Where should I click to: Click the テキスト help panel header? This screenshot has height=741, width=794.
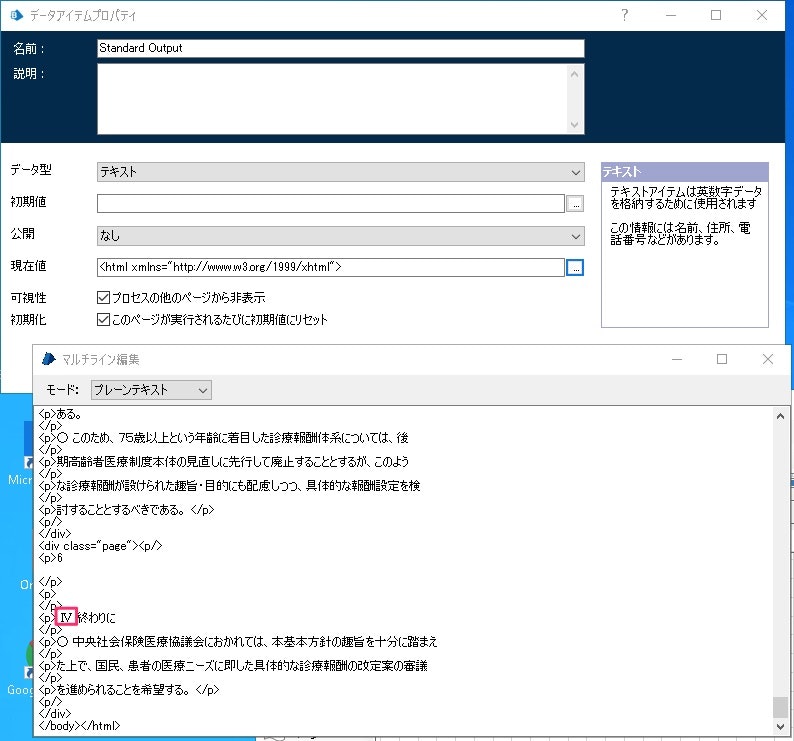[x=685, y=172]
